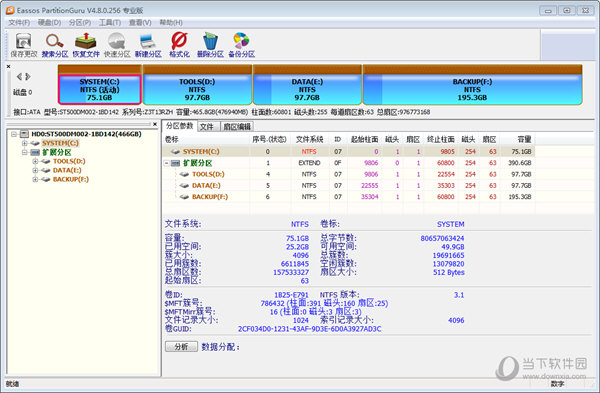This screenshot has width=600, height=393.
Task: Click the Quick Partition (快速分区) icon
Action: (117, 45)
